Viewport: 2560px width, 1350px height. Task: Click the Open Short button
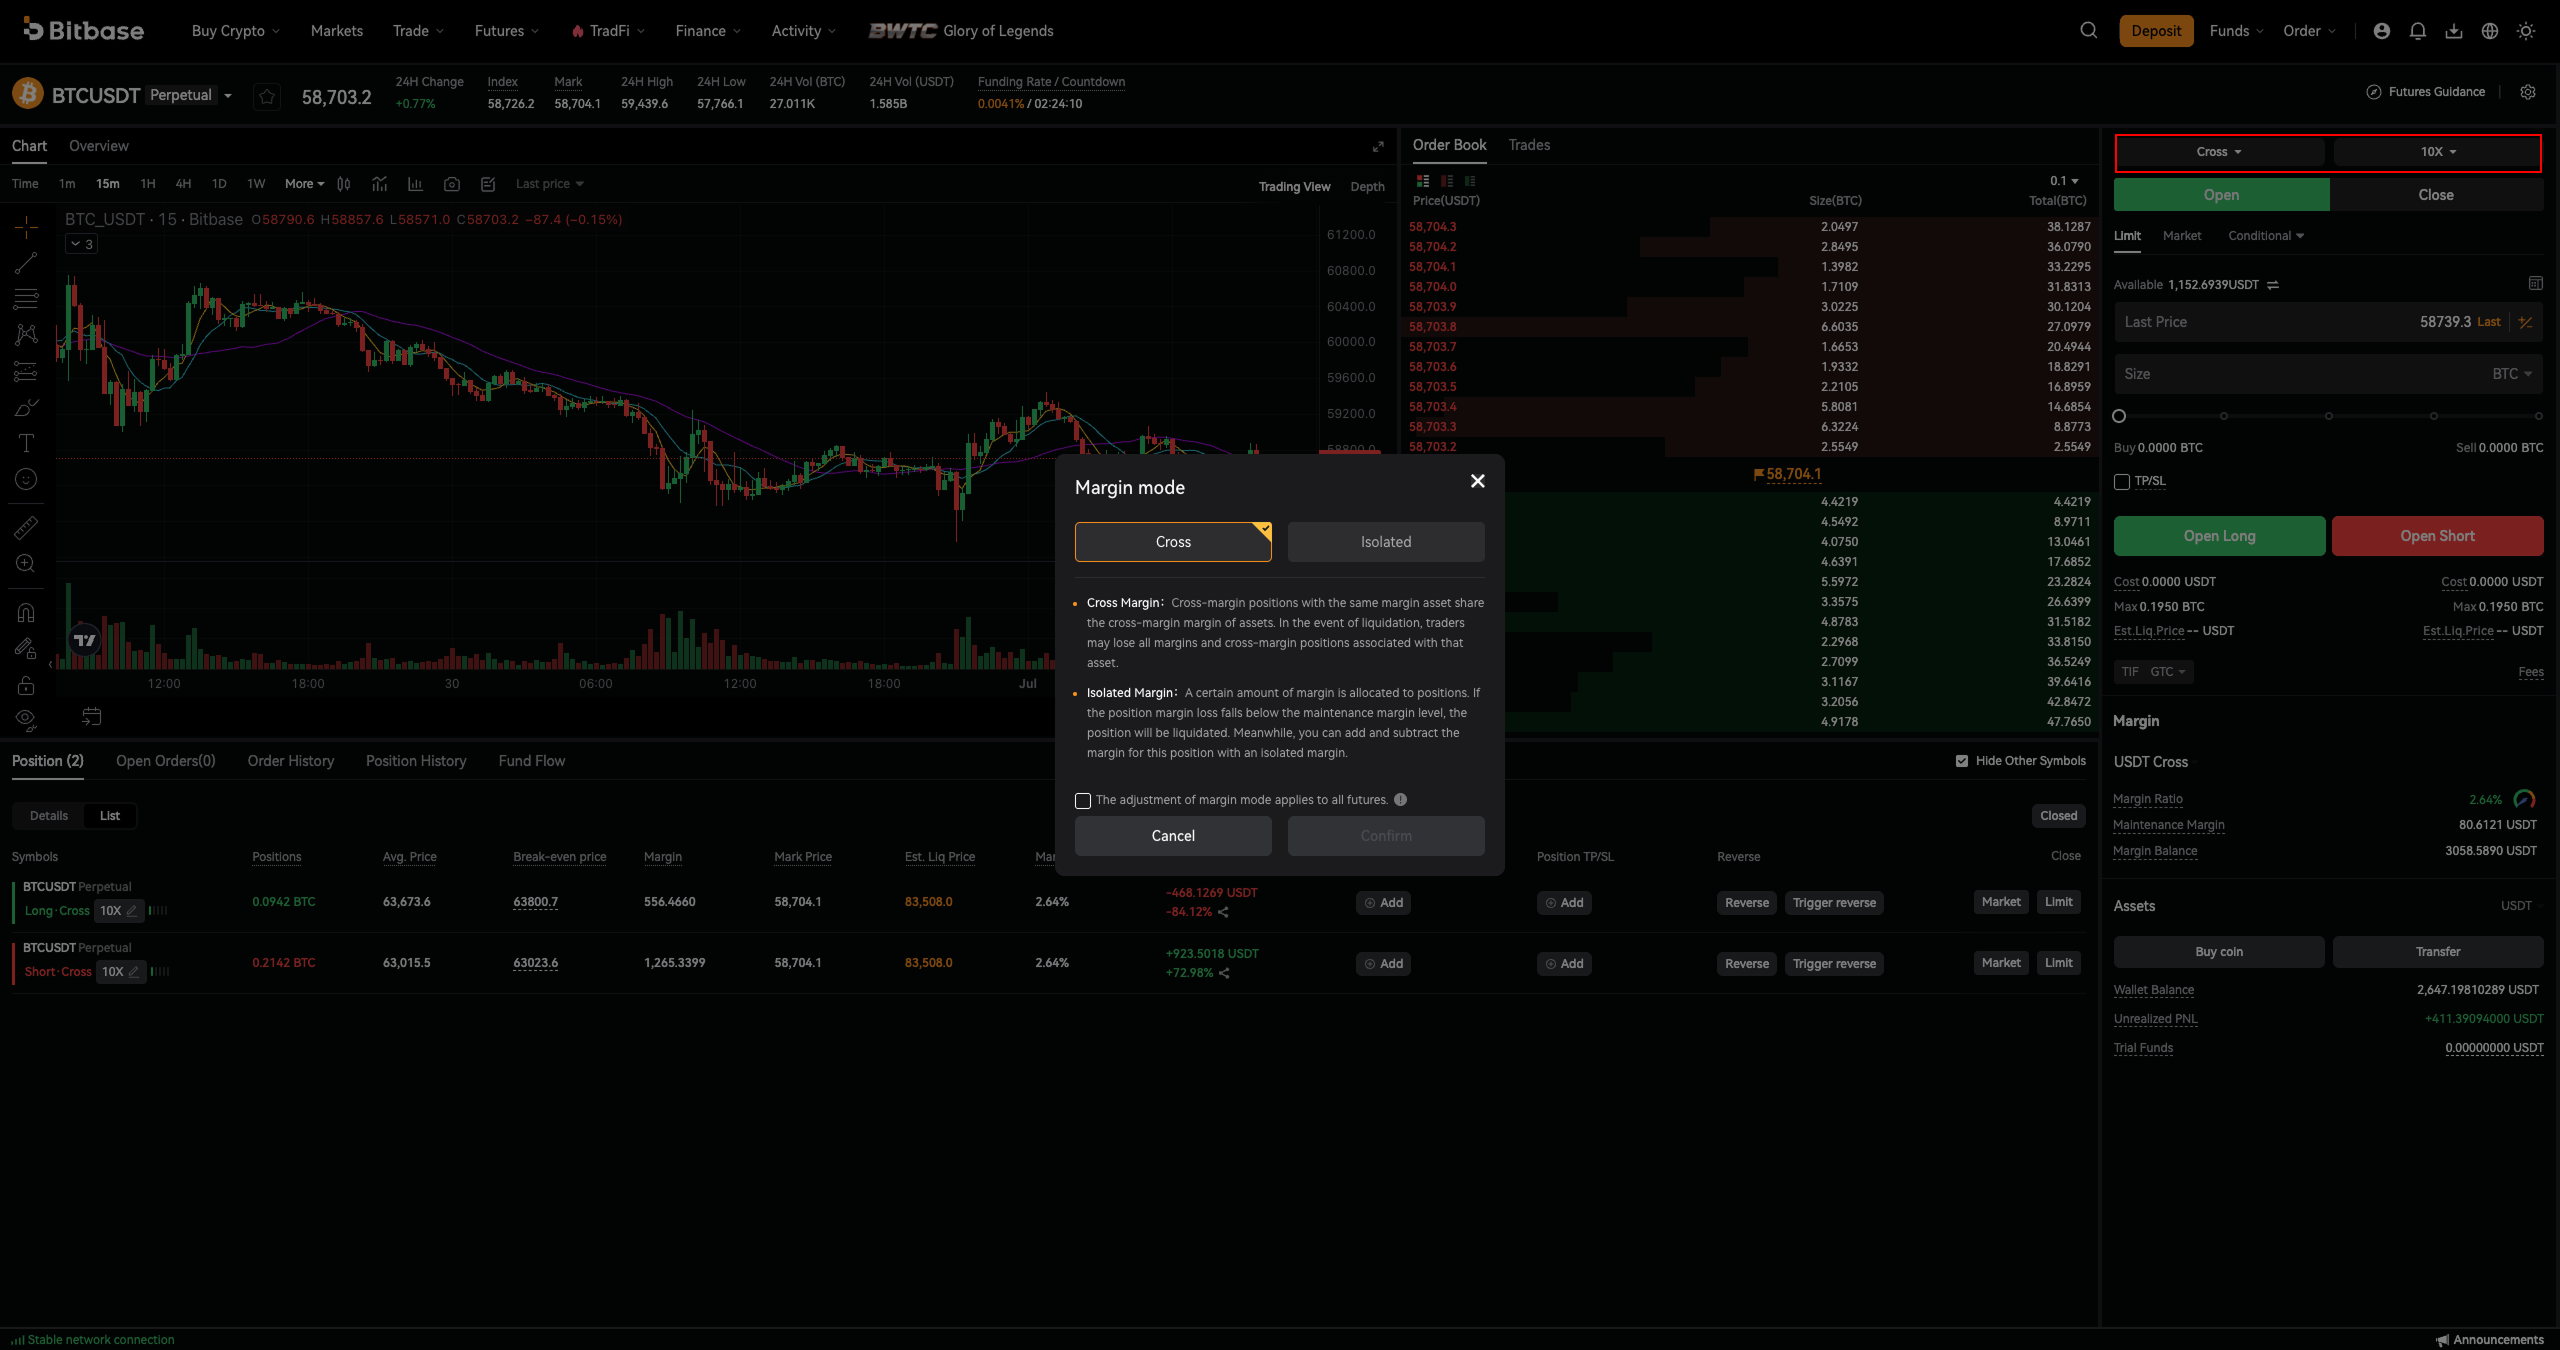pos(2438,536)
